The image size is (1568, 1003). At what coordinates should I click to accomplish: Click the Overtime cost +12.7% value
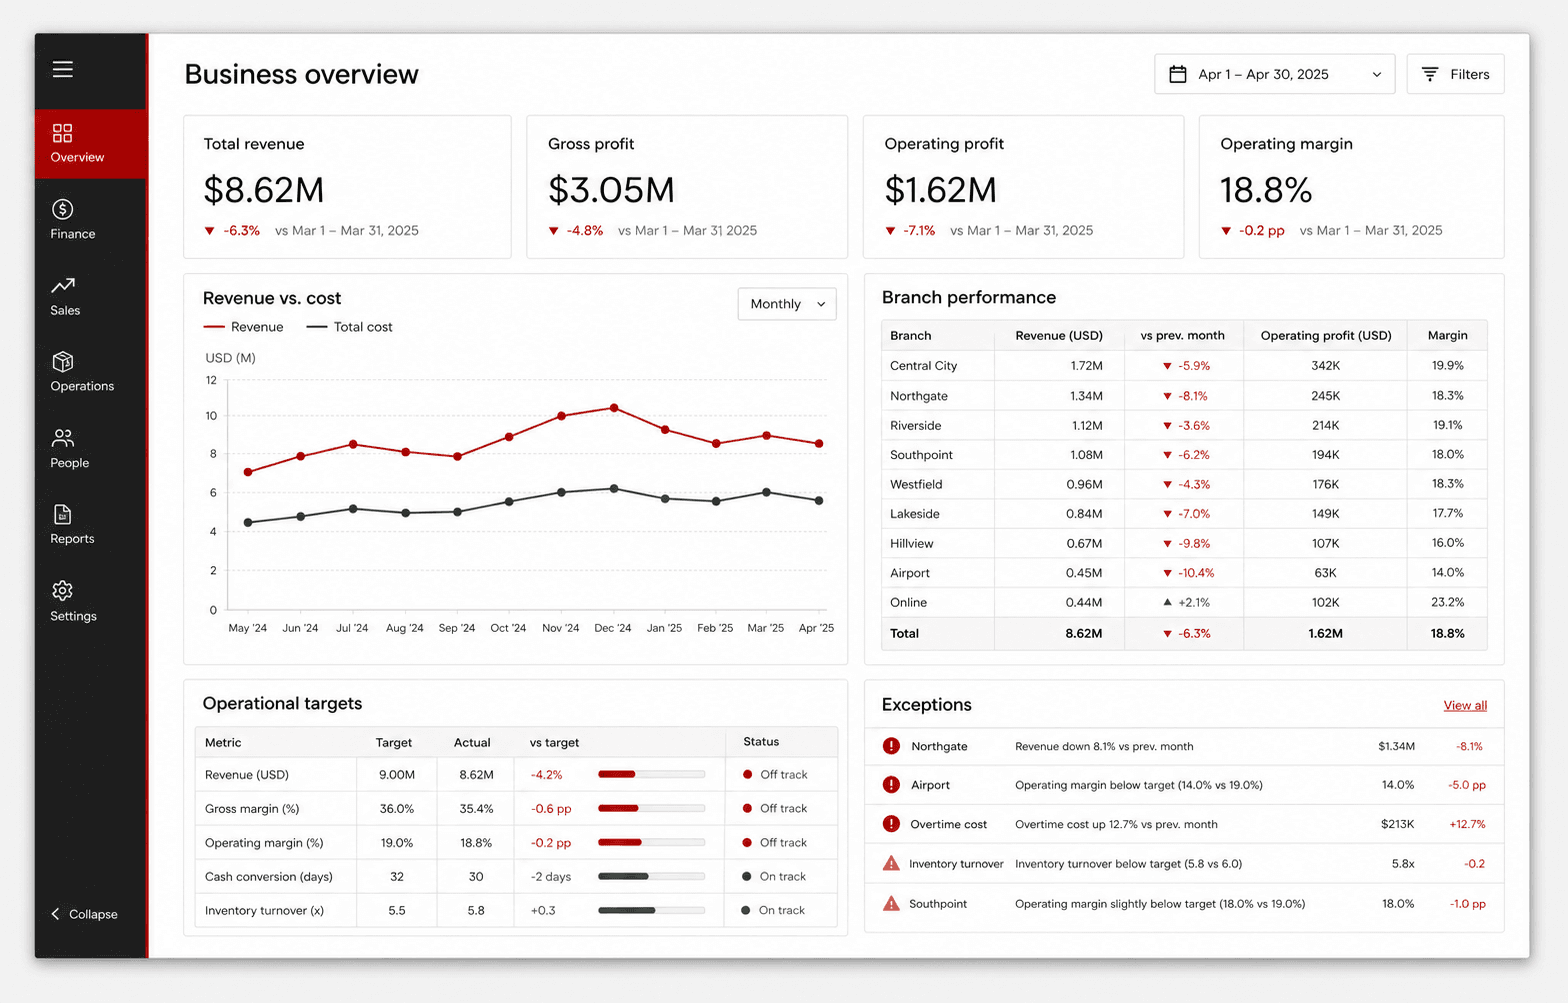coord(1467,825)
